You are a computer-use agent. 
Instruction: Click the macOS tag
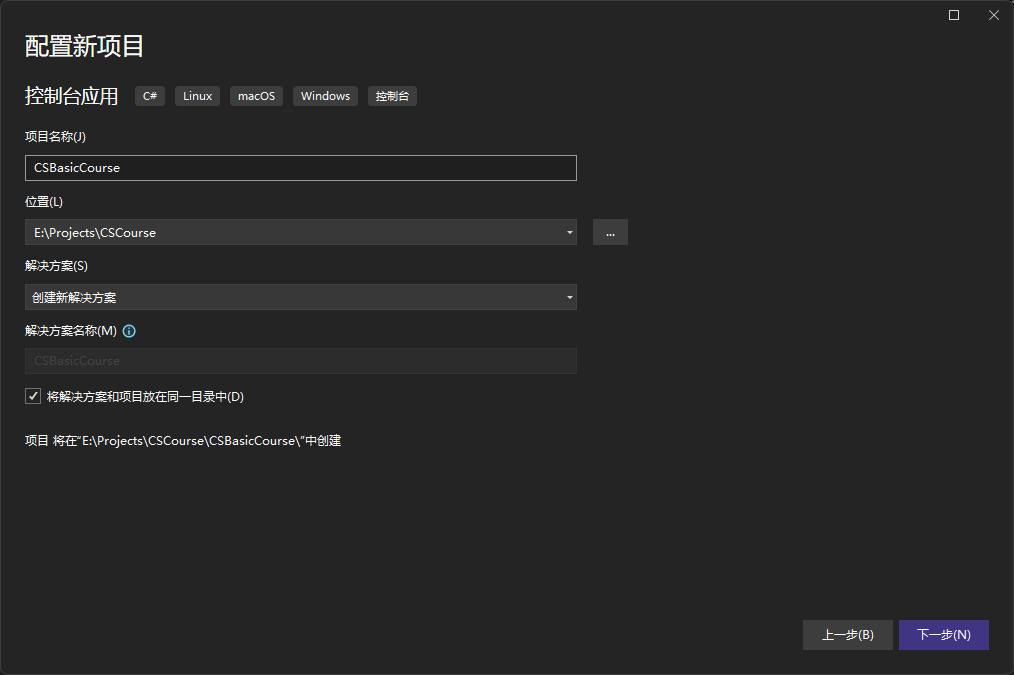click(256, 96)
